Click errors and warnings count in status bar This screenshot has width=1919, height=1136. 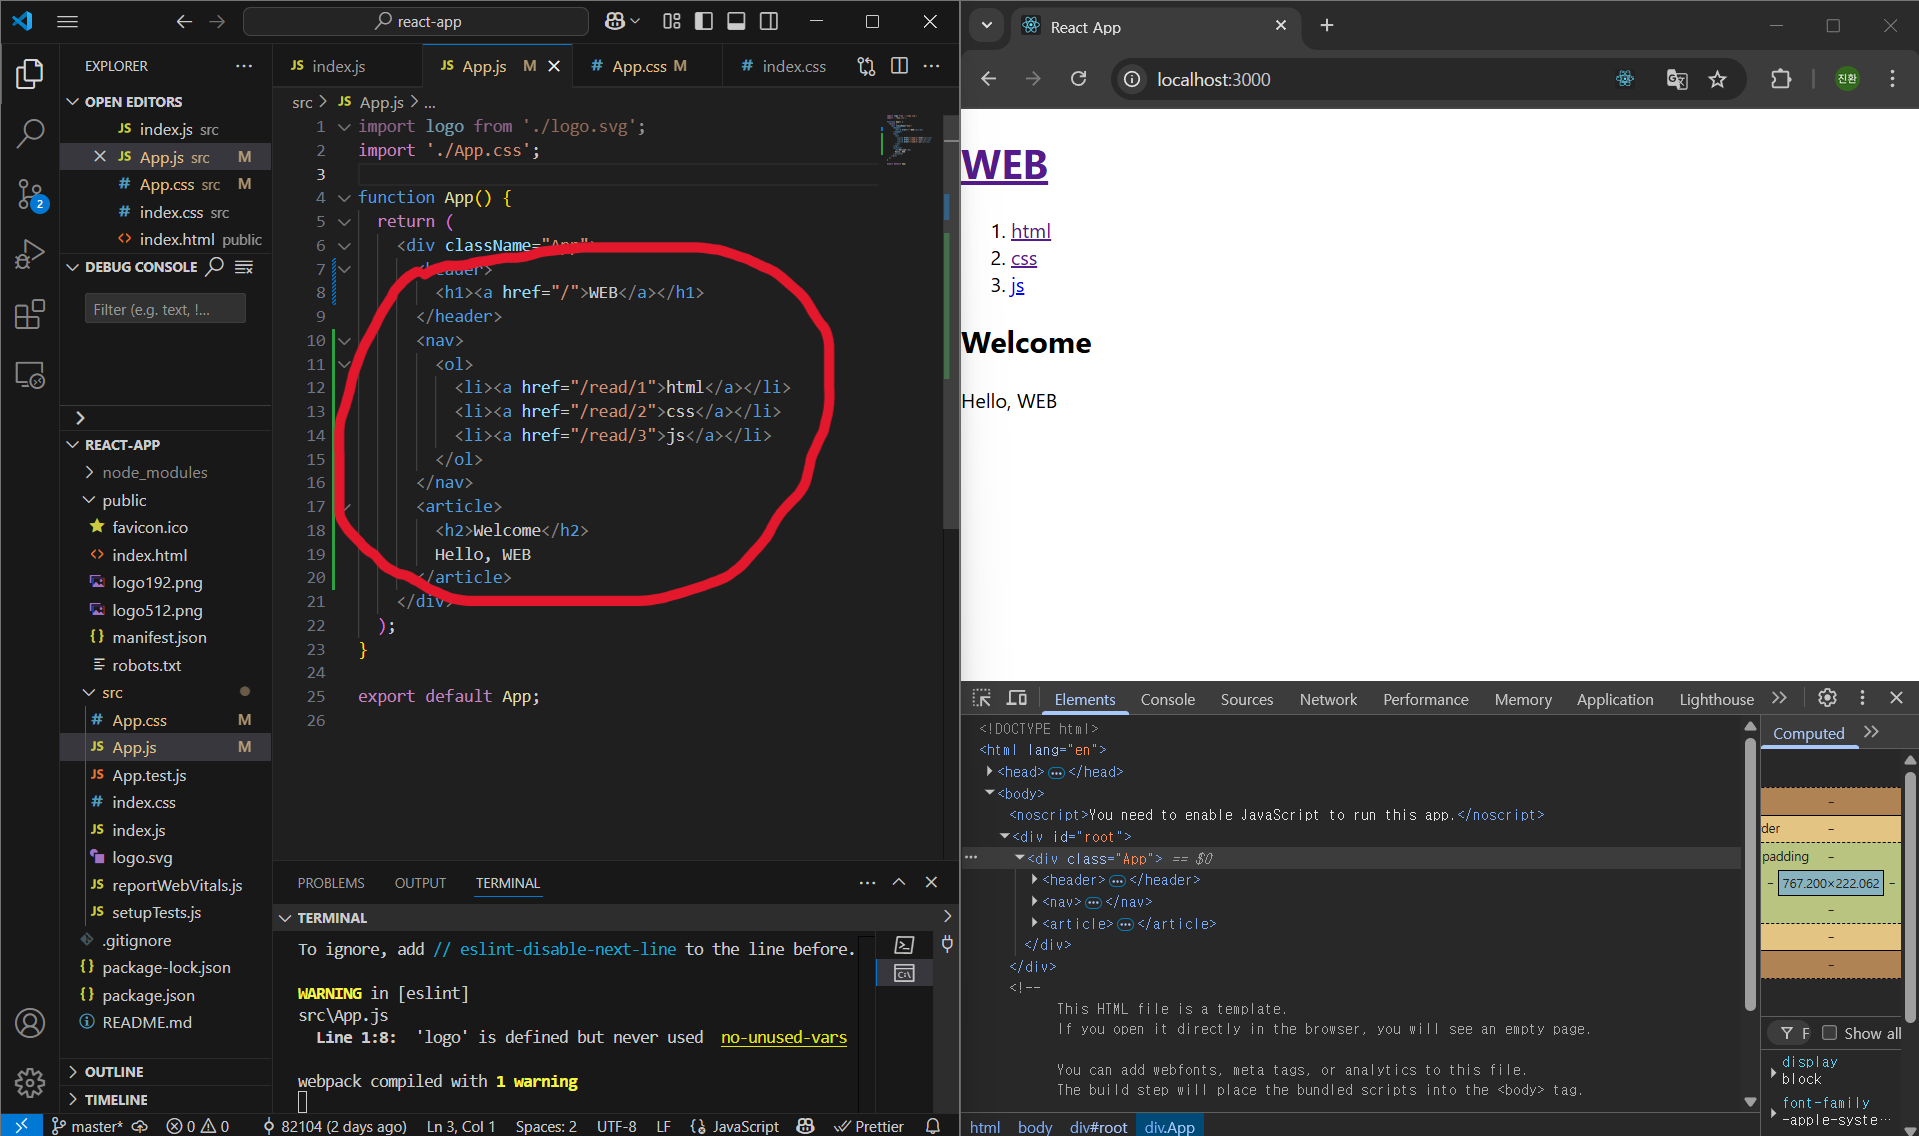[x=198, y=1126]
